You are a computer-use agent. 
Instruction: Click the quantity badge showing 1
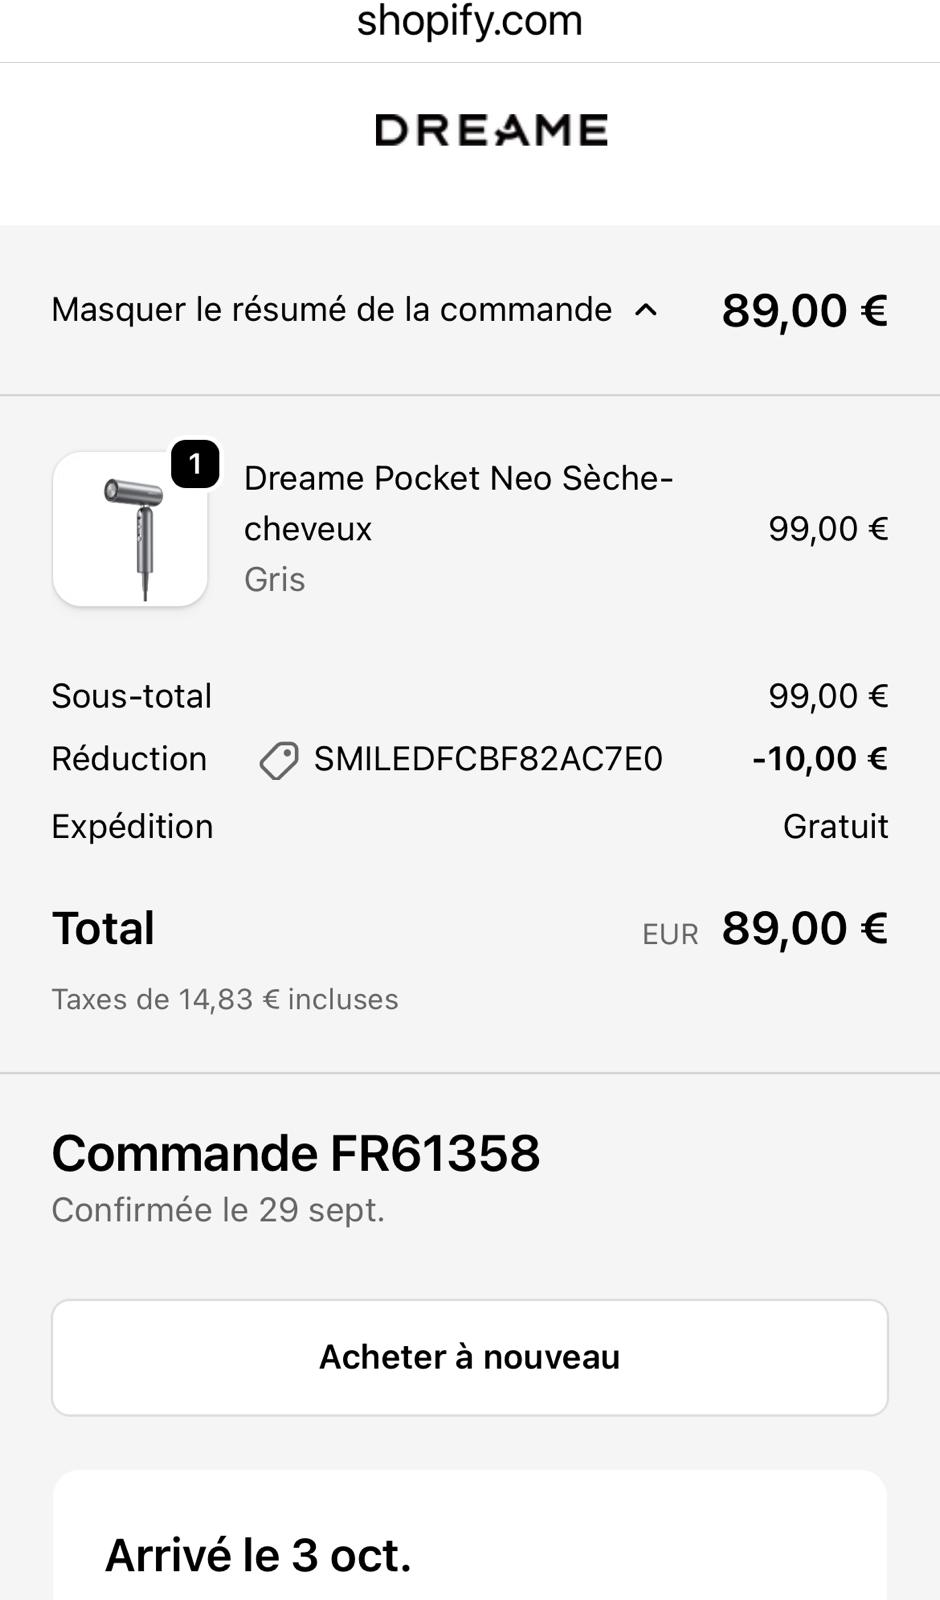click(195, 464)
